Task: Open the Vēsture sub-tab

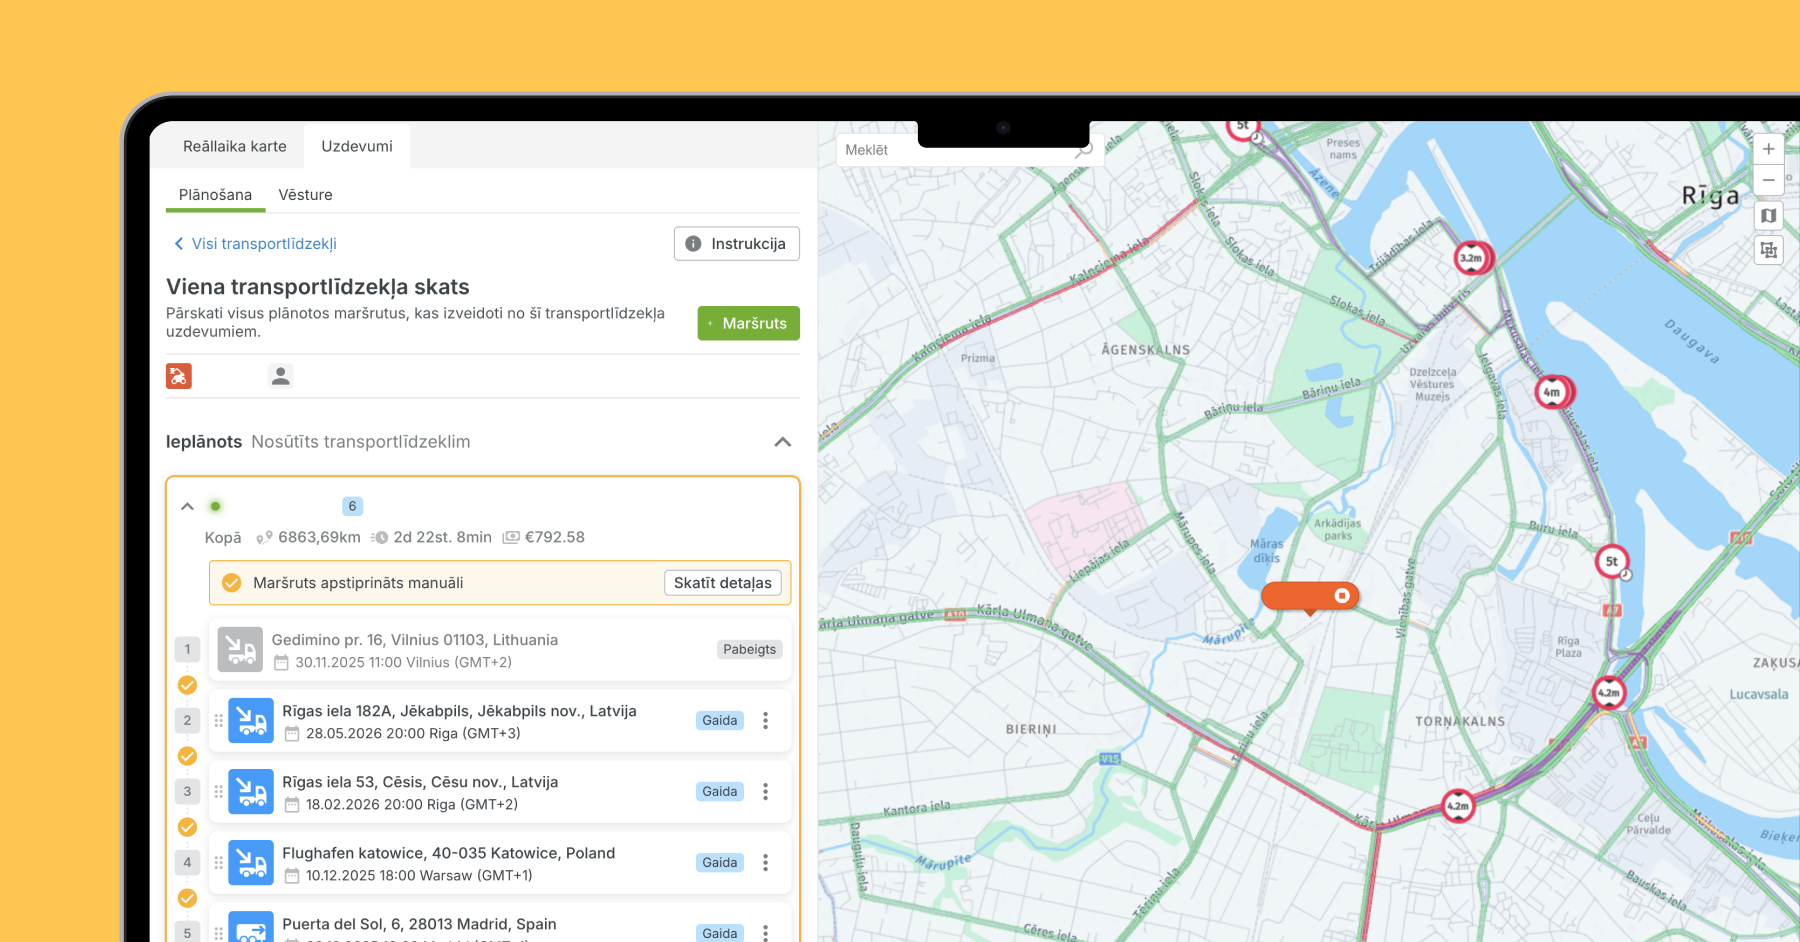Action: pyautogui.click(x=305, y=195)
